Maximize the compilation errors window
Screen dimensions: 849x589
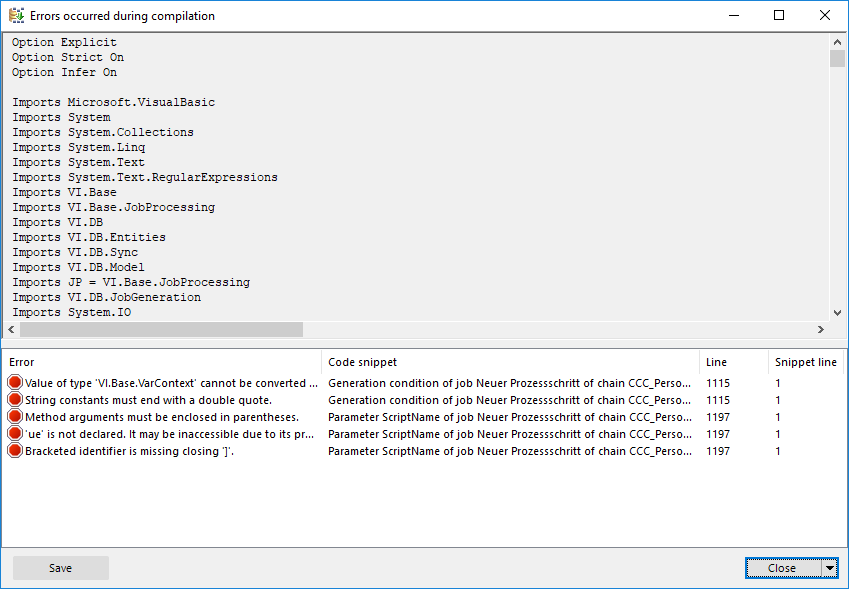pyautogui.click(x=779, y=16)
